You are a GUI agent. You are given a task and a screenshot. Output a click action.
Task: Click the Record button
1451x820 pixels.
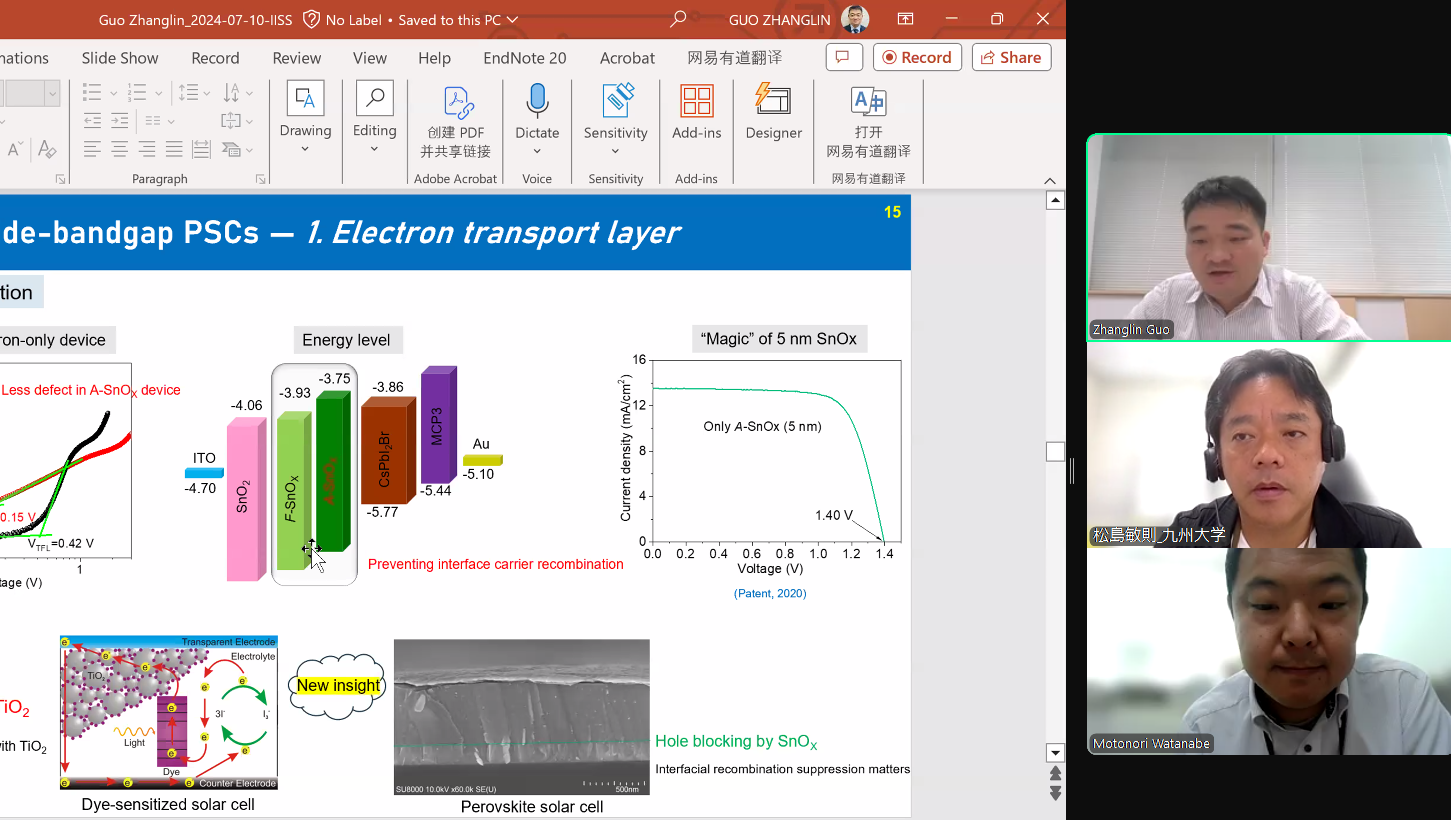pos(917,58)
